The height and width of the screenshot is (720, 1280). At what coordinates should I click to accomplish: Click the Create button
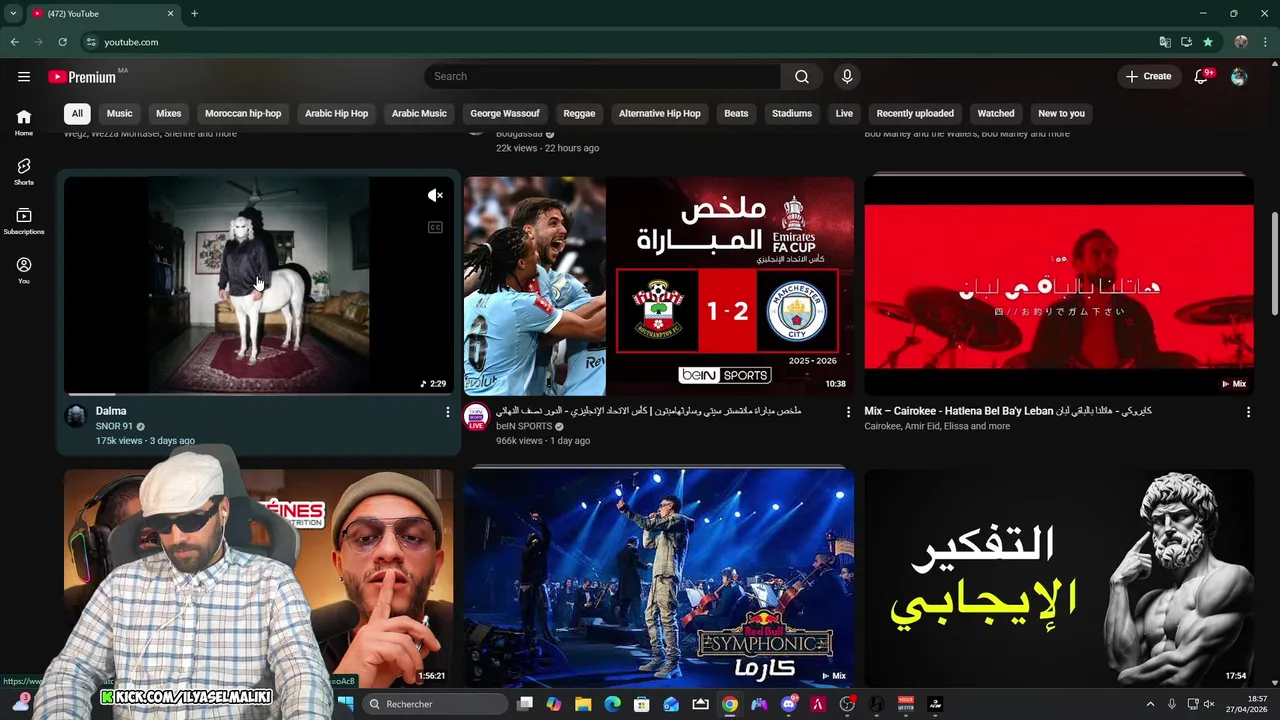point(1148,76)
